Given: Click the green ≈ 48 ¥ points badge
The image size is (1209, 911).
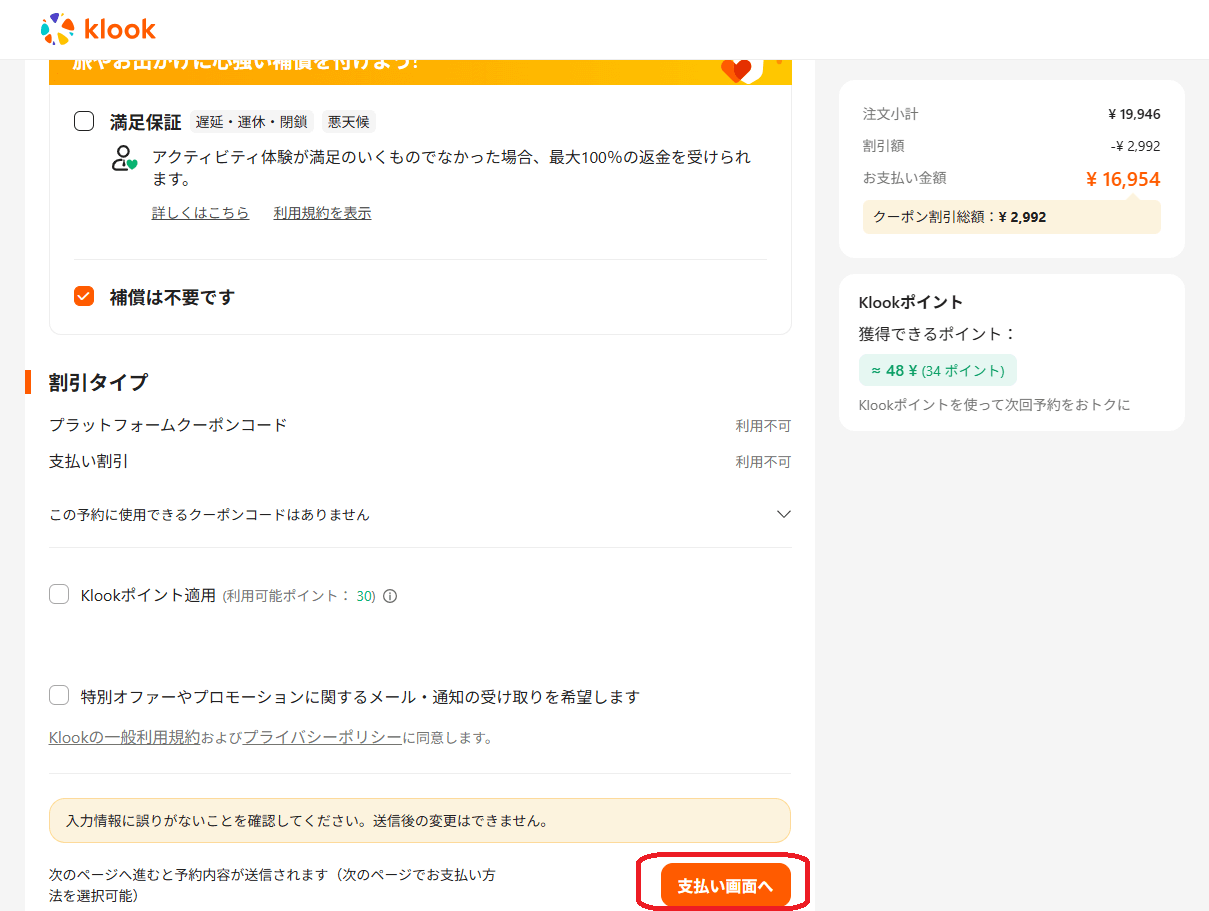Looking at the screenshot, I should coord(937,370).
